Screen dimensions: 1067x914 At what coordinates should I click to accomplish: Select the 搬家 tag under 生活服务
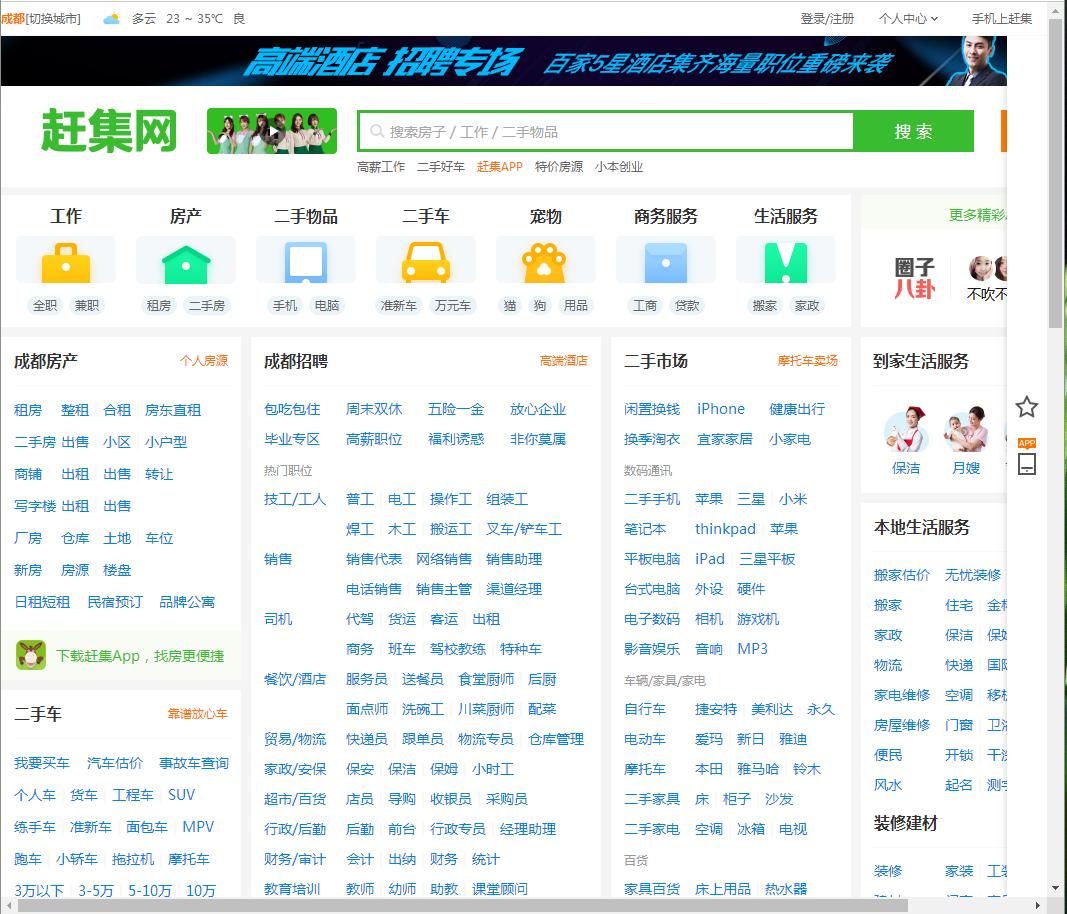pyautogui.click(x=765, y=306)
